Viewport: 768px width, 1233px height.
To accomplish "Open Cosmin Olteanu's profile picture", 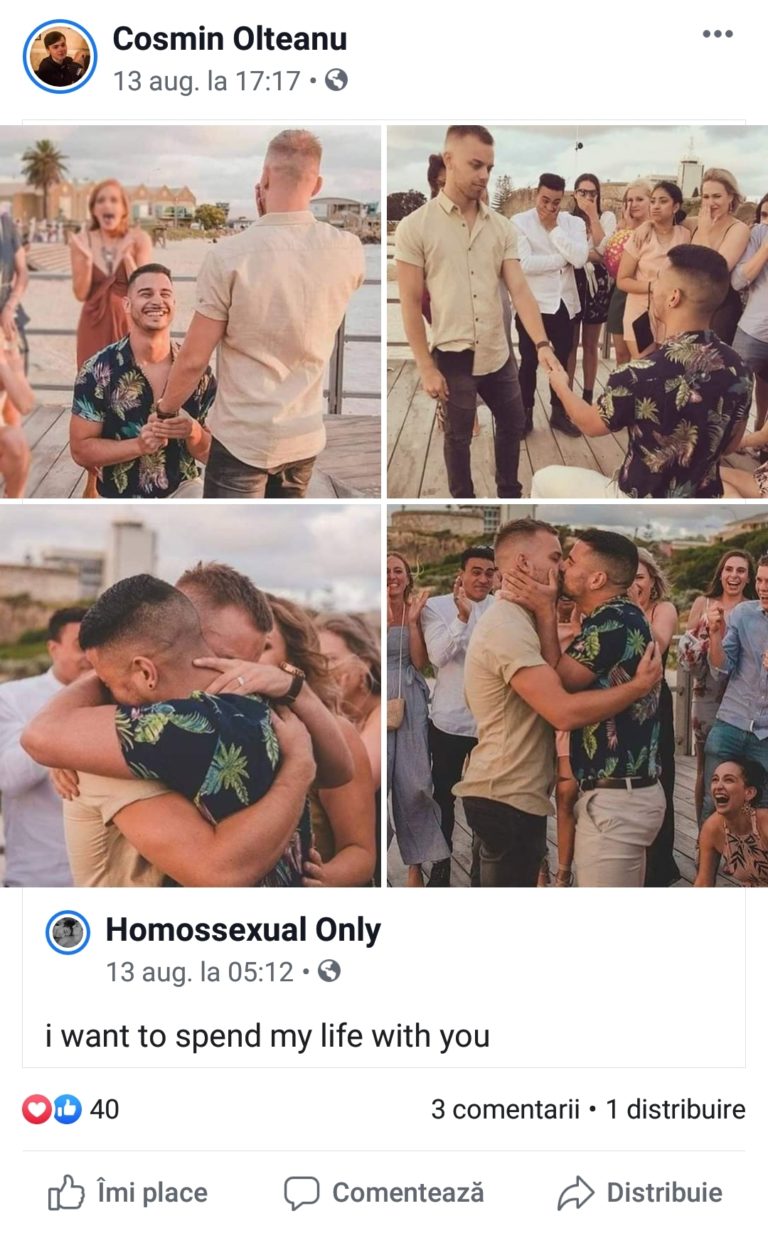I will click(60, 57).
